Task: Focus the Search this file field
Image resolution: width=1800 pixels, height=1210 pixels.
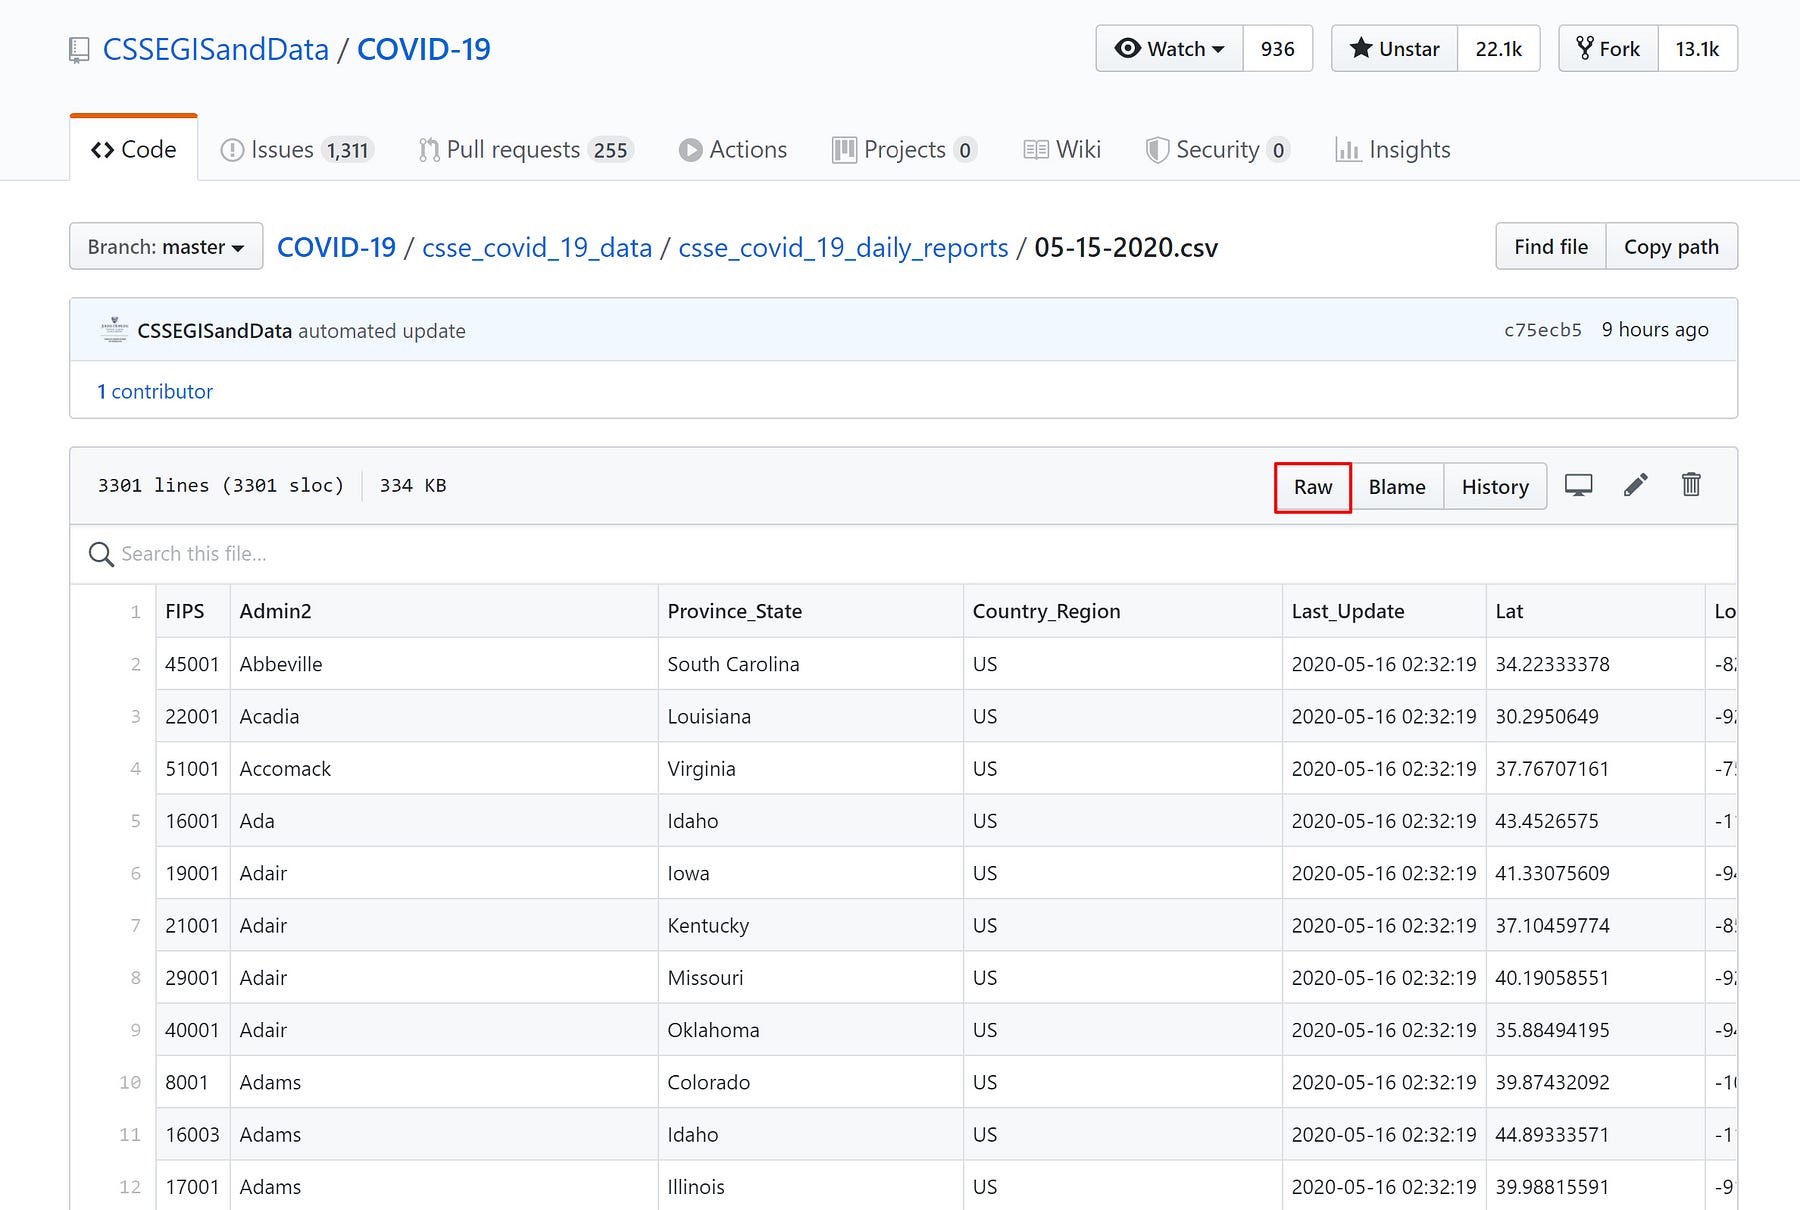Action: coord(903,554)
